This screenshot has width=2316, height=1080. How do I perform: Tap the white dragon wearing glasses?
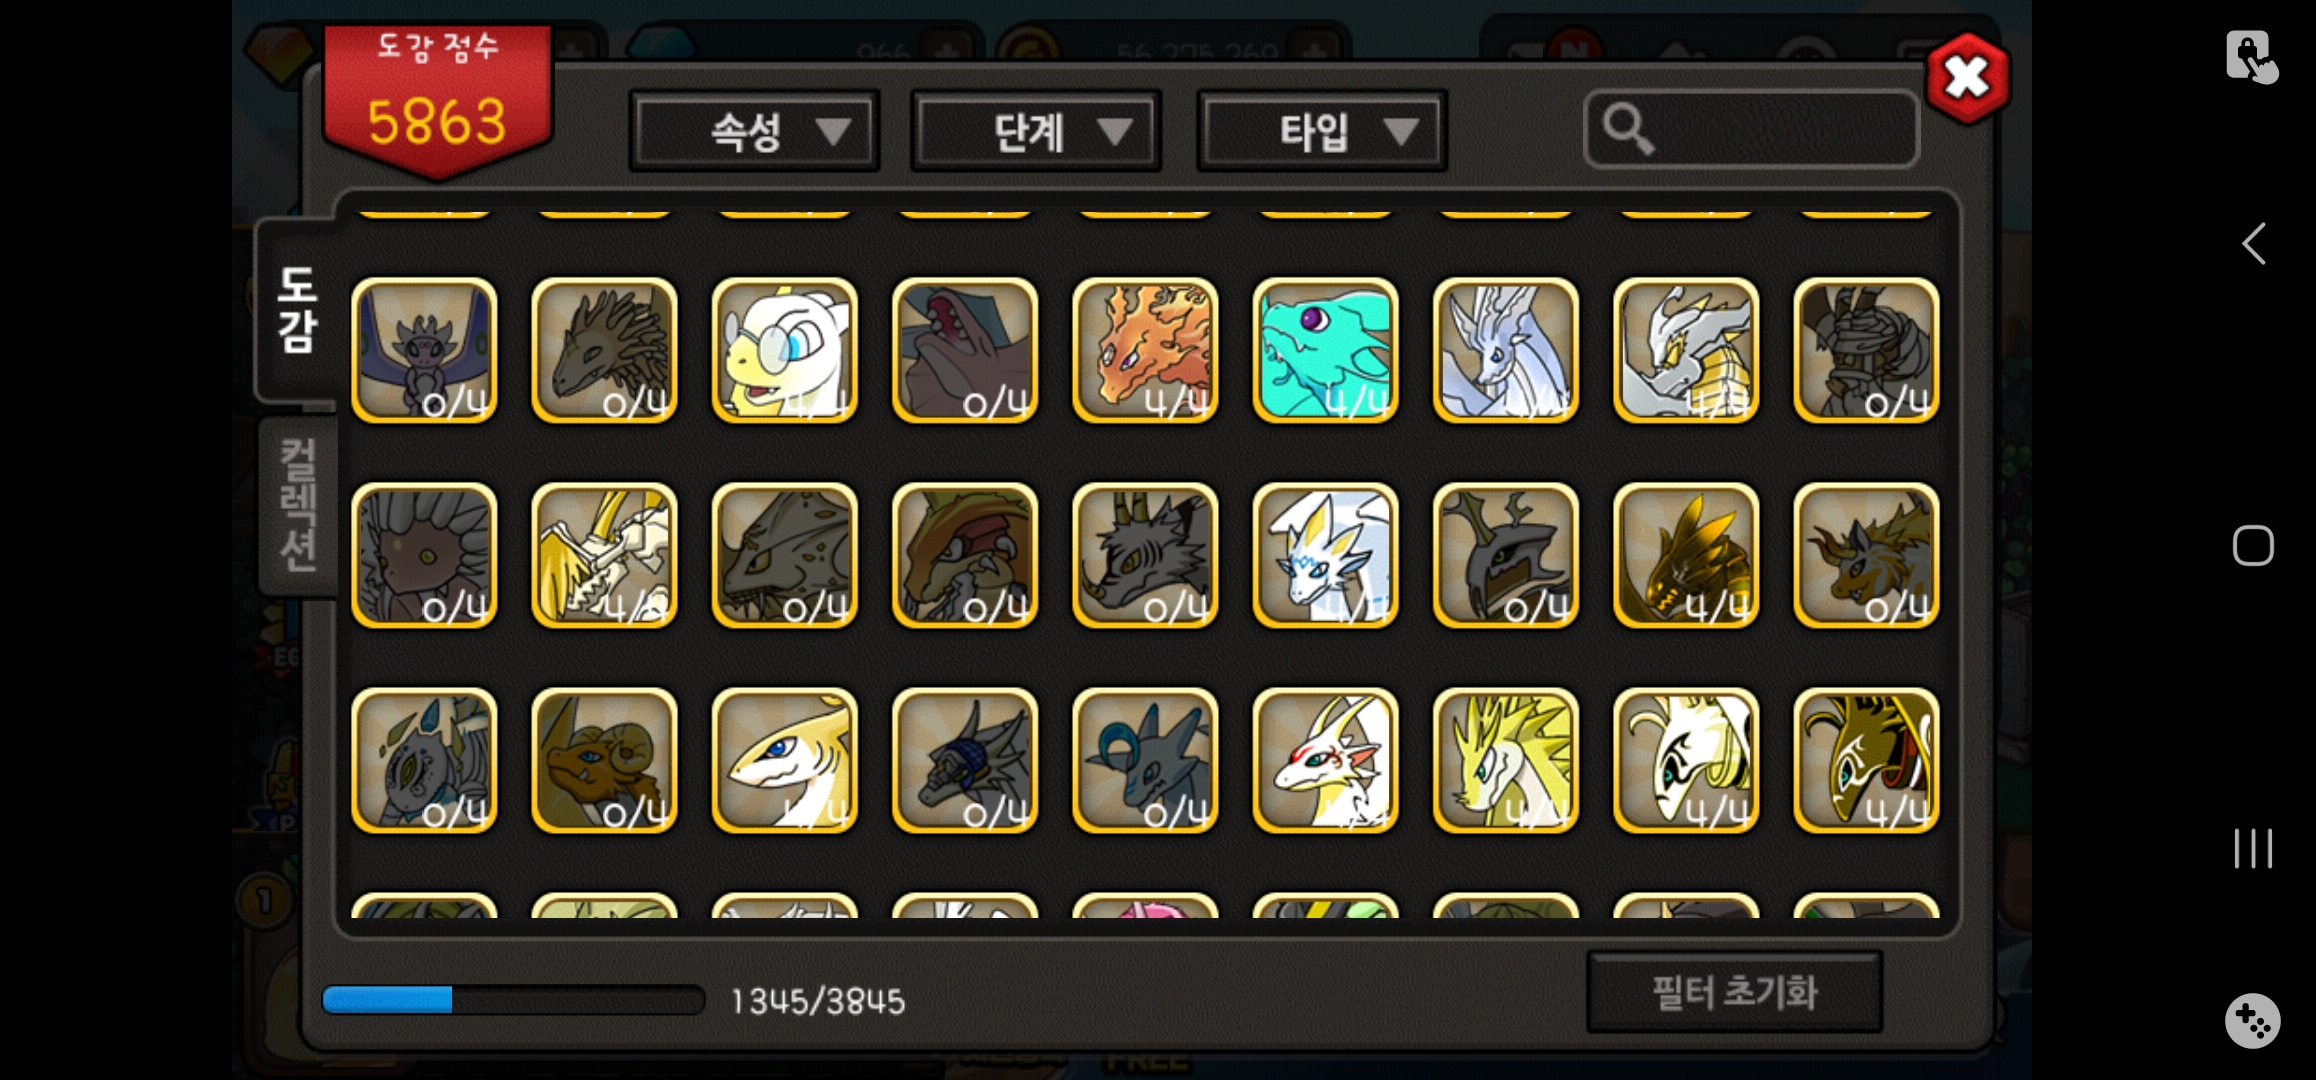[x=785, y=350]
